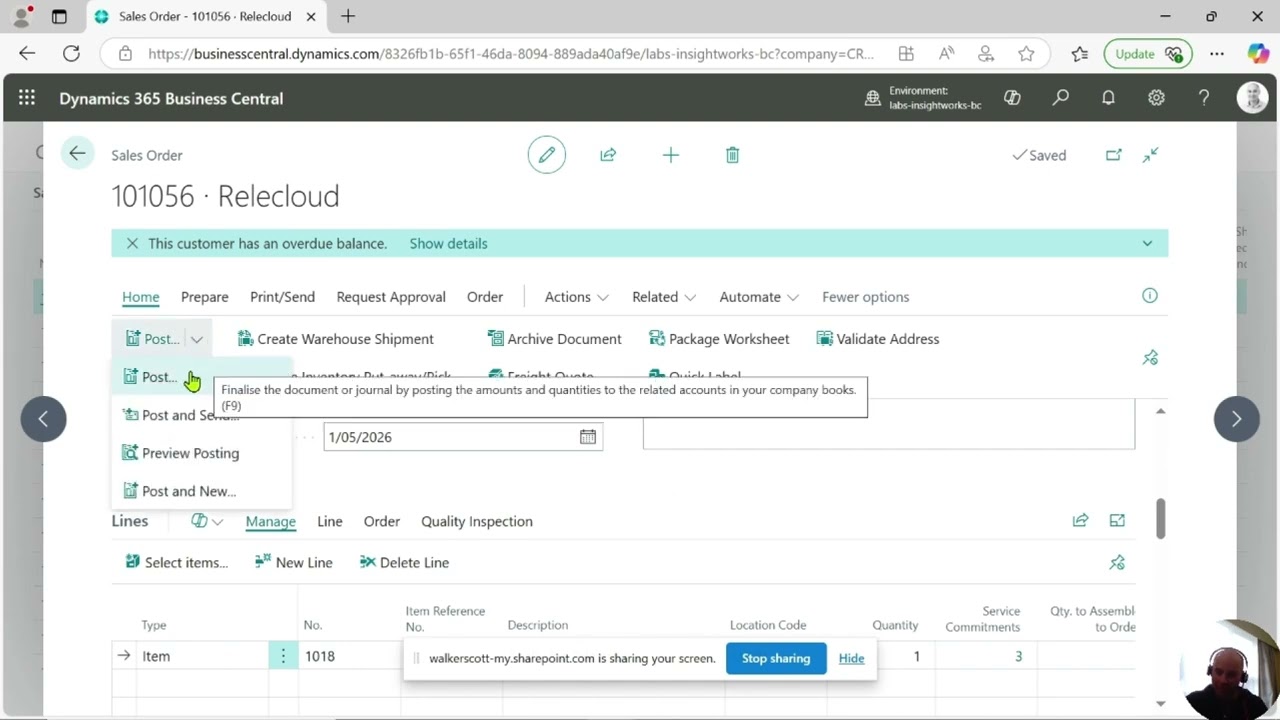Click the pin action bar icon
1280x720 pixels.
1150,358
